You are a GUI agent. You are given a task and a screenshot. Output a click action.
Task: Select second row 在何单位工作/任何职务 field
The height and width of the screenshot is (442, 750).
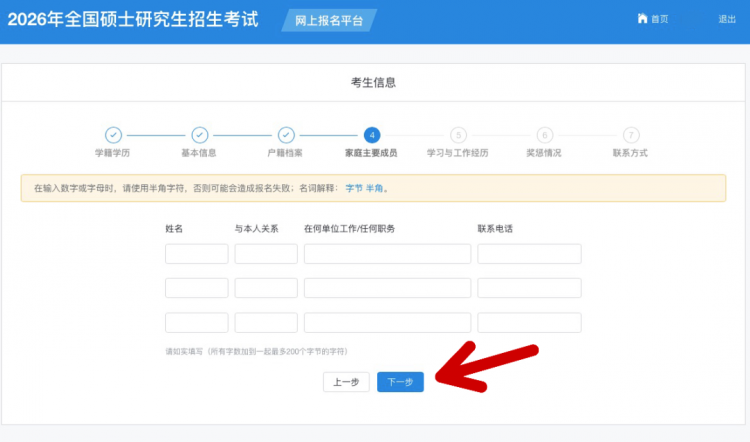coord(387,288)
